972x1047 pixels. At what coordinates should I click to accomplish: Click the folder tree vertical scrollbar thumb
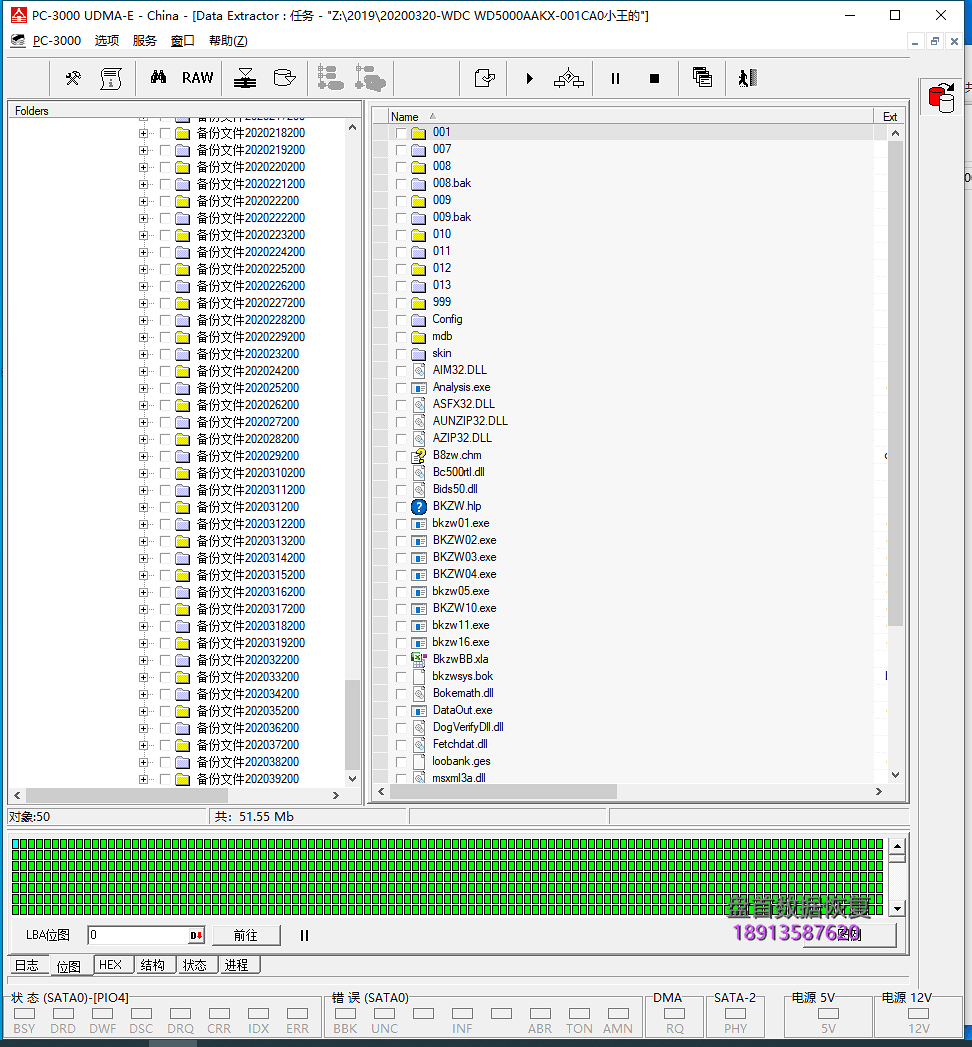(x=352, y=725)
